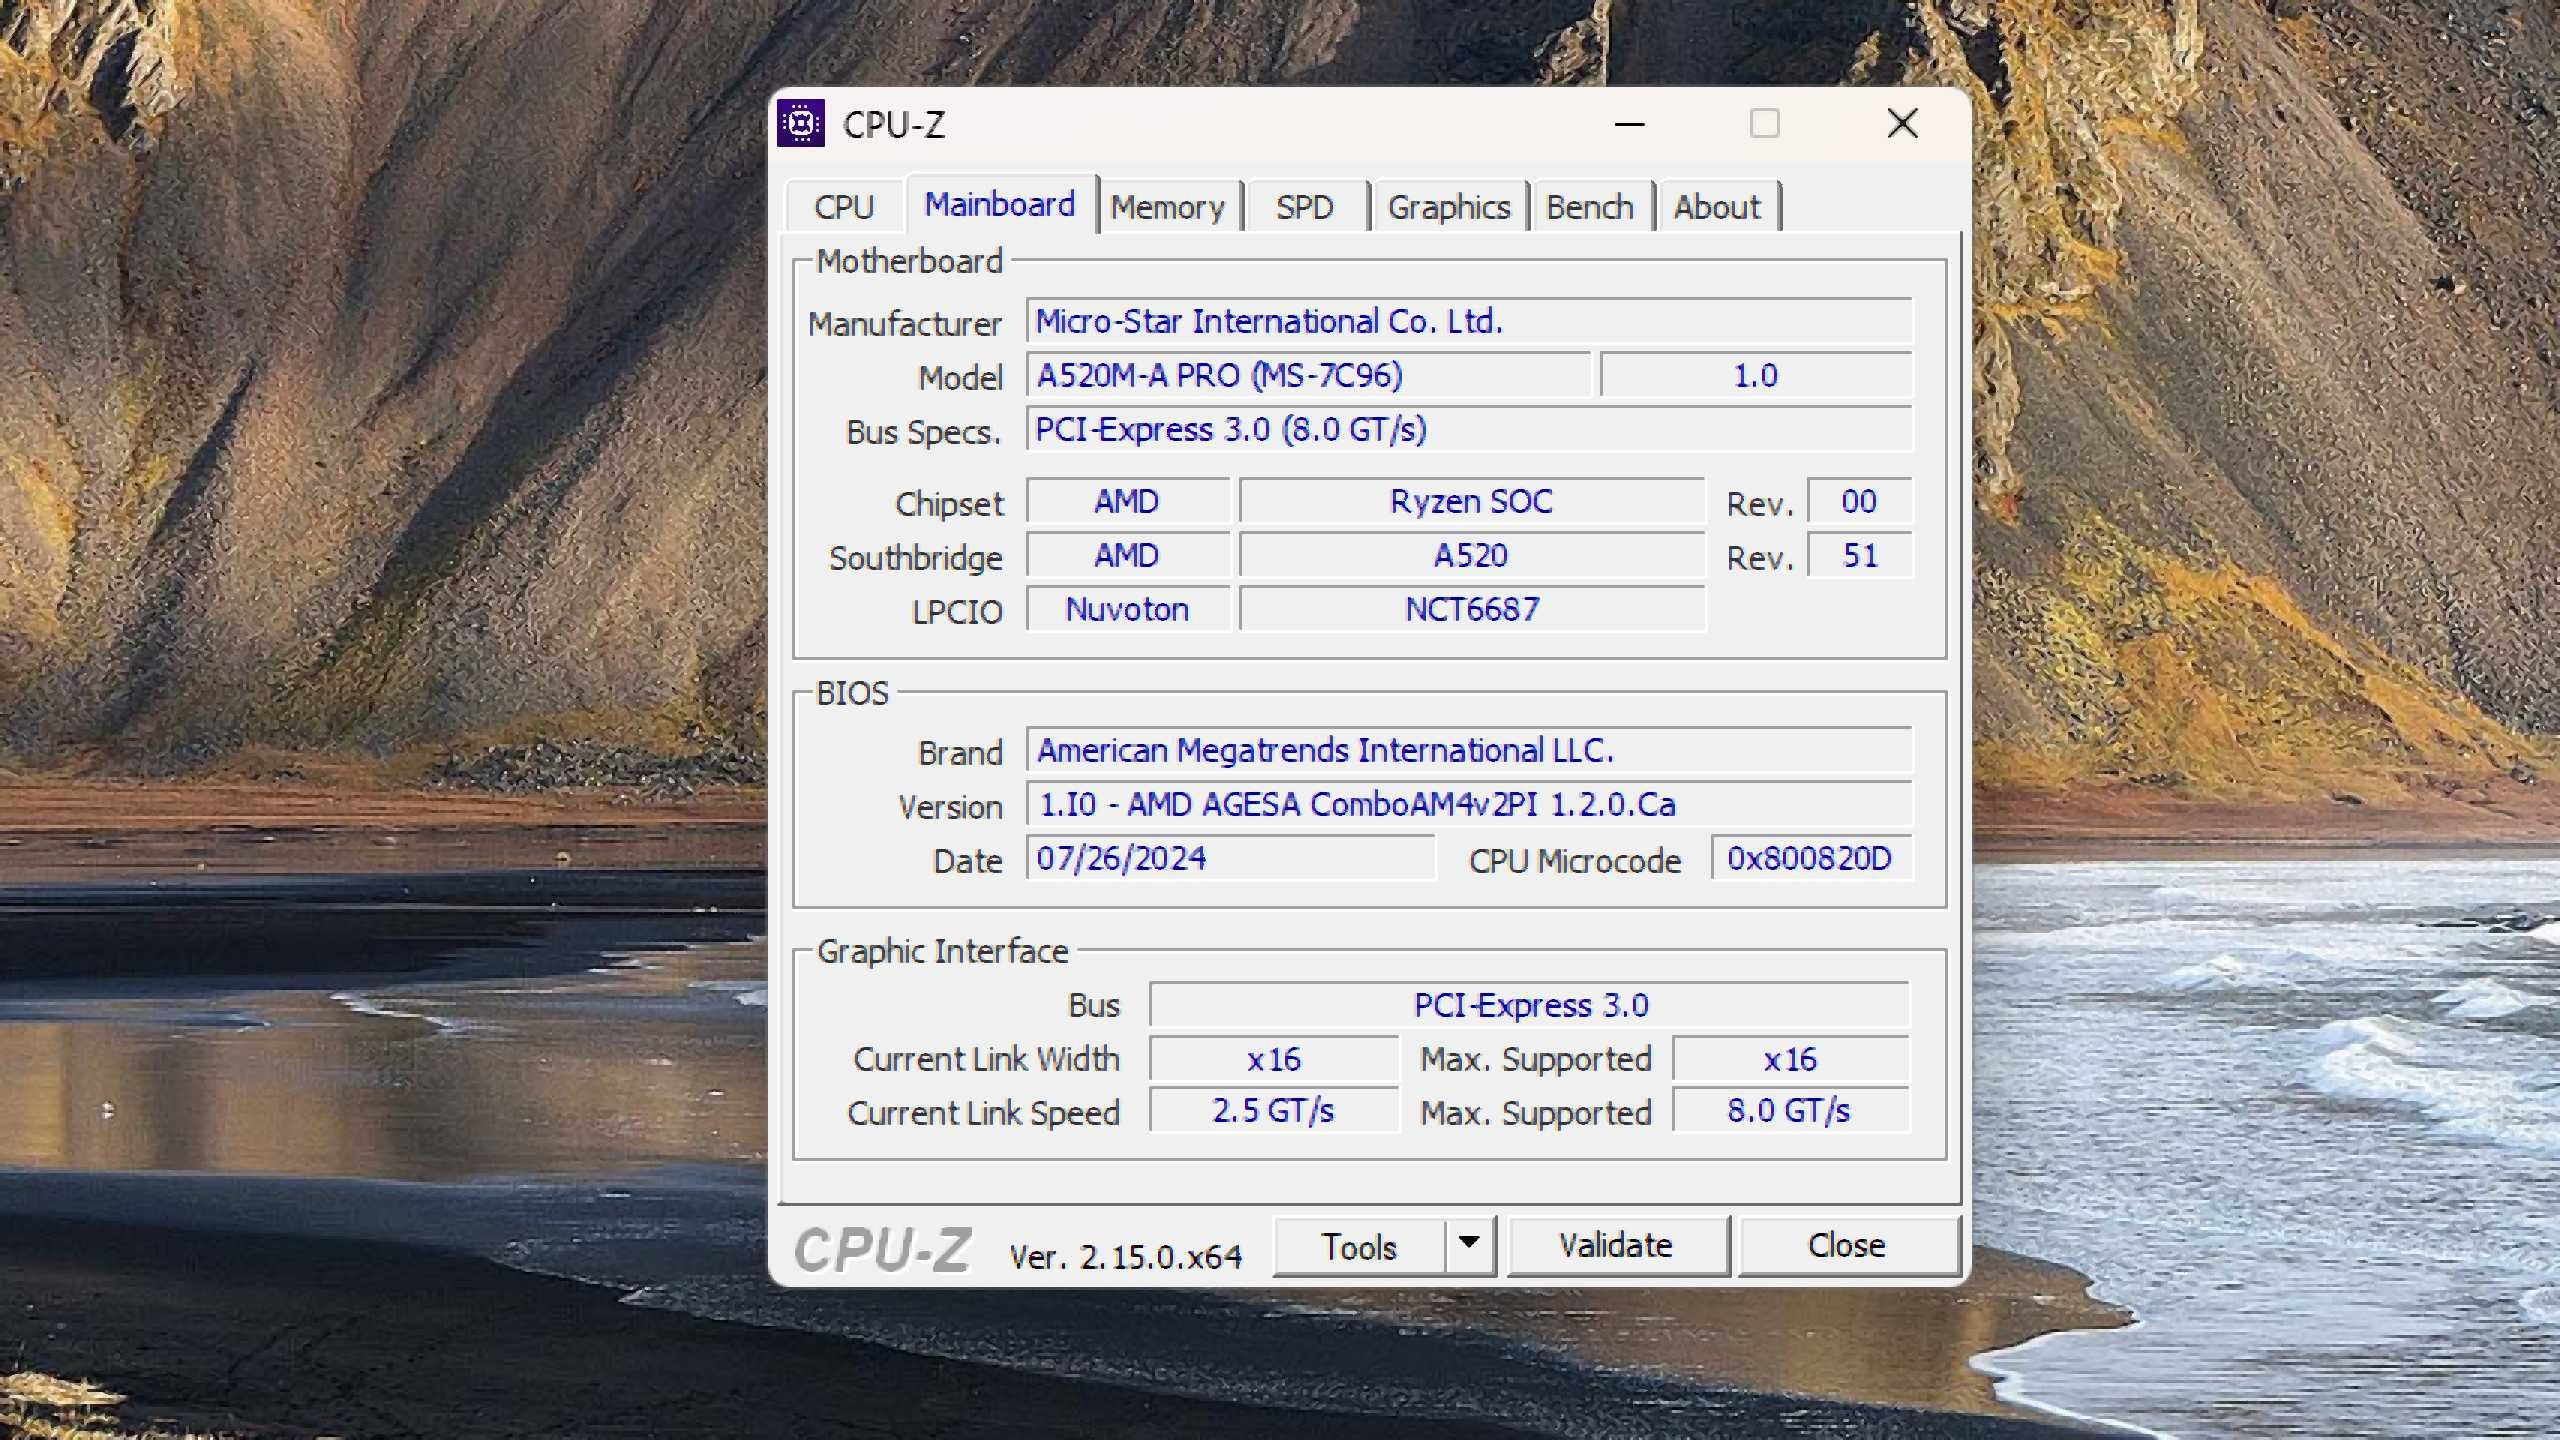
Task: Click Max. Supported speed value 8.0 GT/s
Action: pyautogui.click(x=1790, y=1111)
